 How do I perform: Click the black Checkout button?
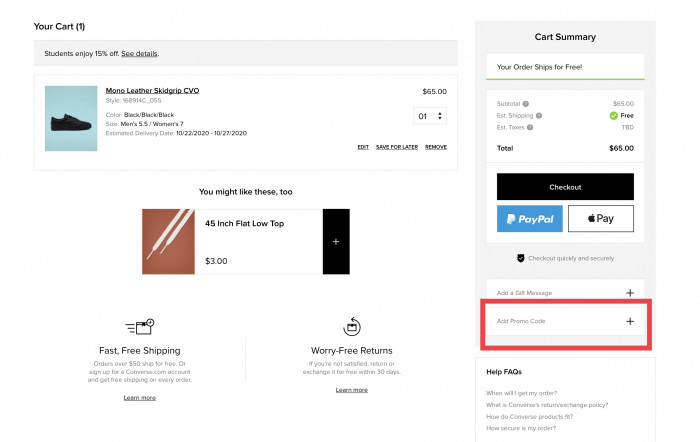point(565,187)
